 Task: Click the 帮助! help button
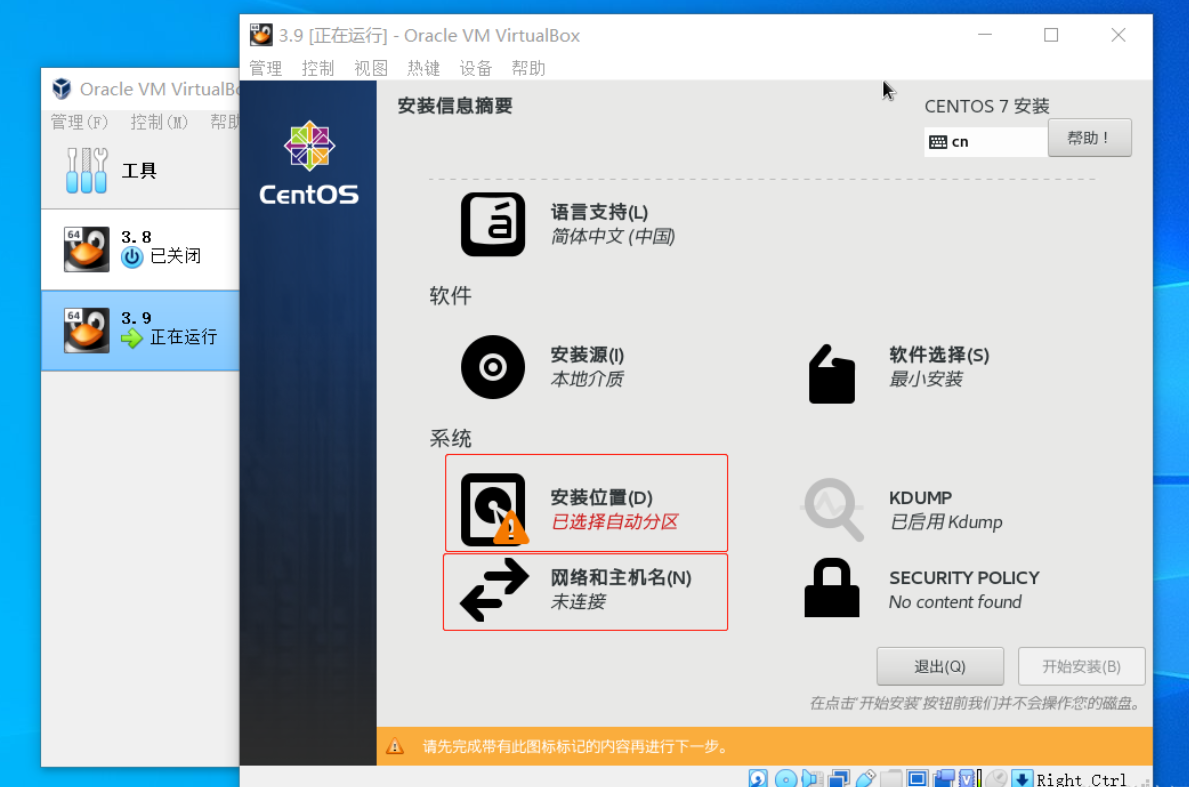point(1090,138)
